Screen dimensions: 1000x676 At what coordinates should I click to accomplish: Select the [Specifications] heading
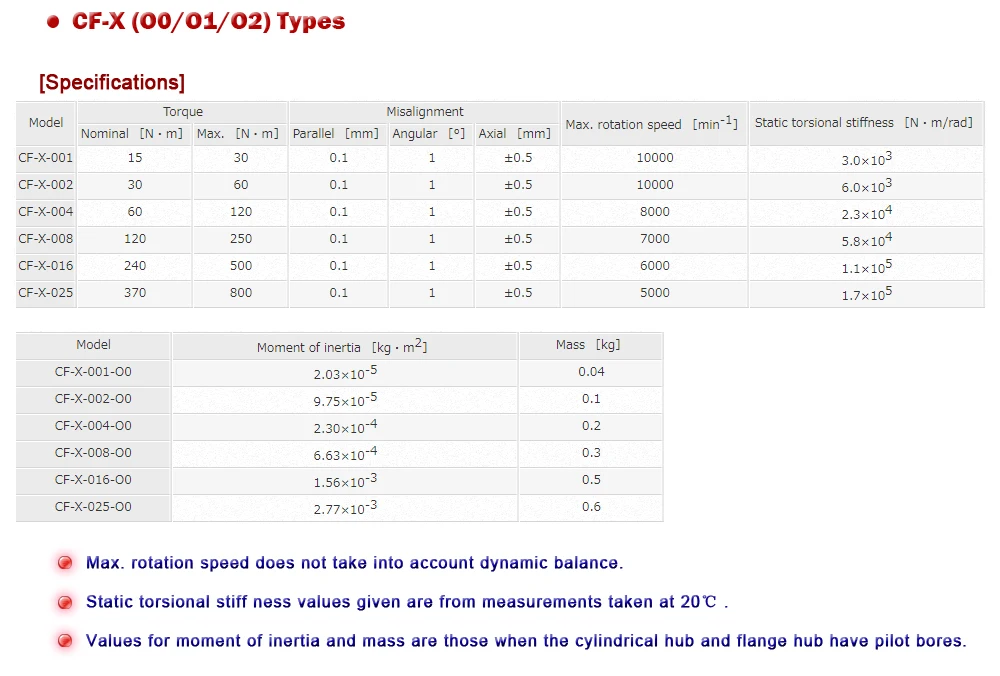tap(112, 82)
